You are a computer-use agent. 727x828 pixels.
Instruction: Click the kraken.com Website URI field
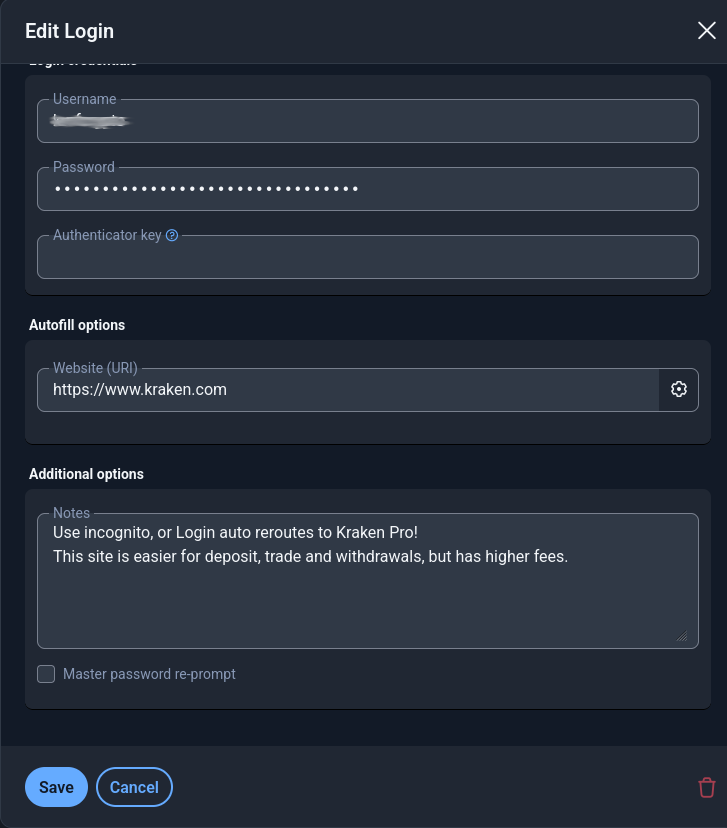pyautogui.click(x=348, y=390)
